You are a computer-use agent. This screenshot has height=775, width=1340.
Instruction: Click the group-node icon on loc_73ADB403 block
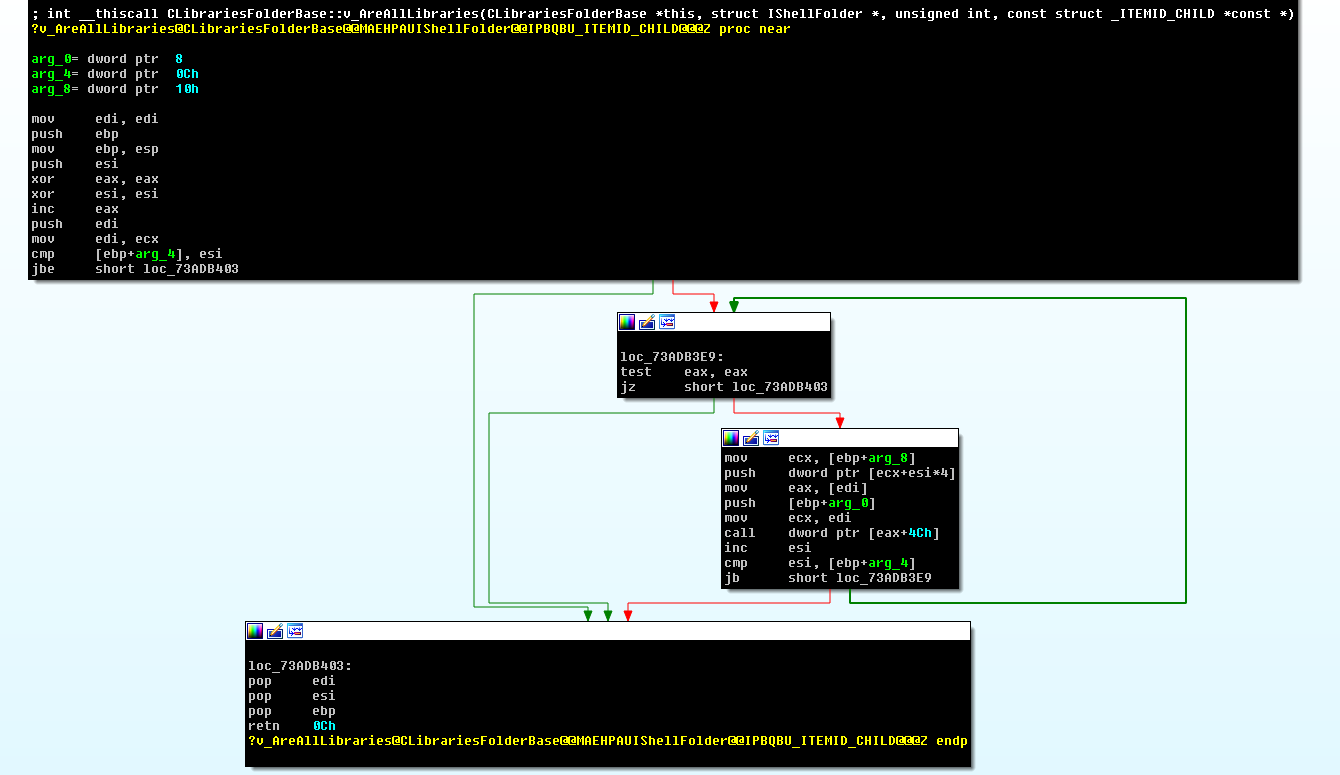[x=294, y=631]
